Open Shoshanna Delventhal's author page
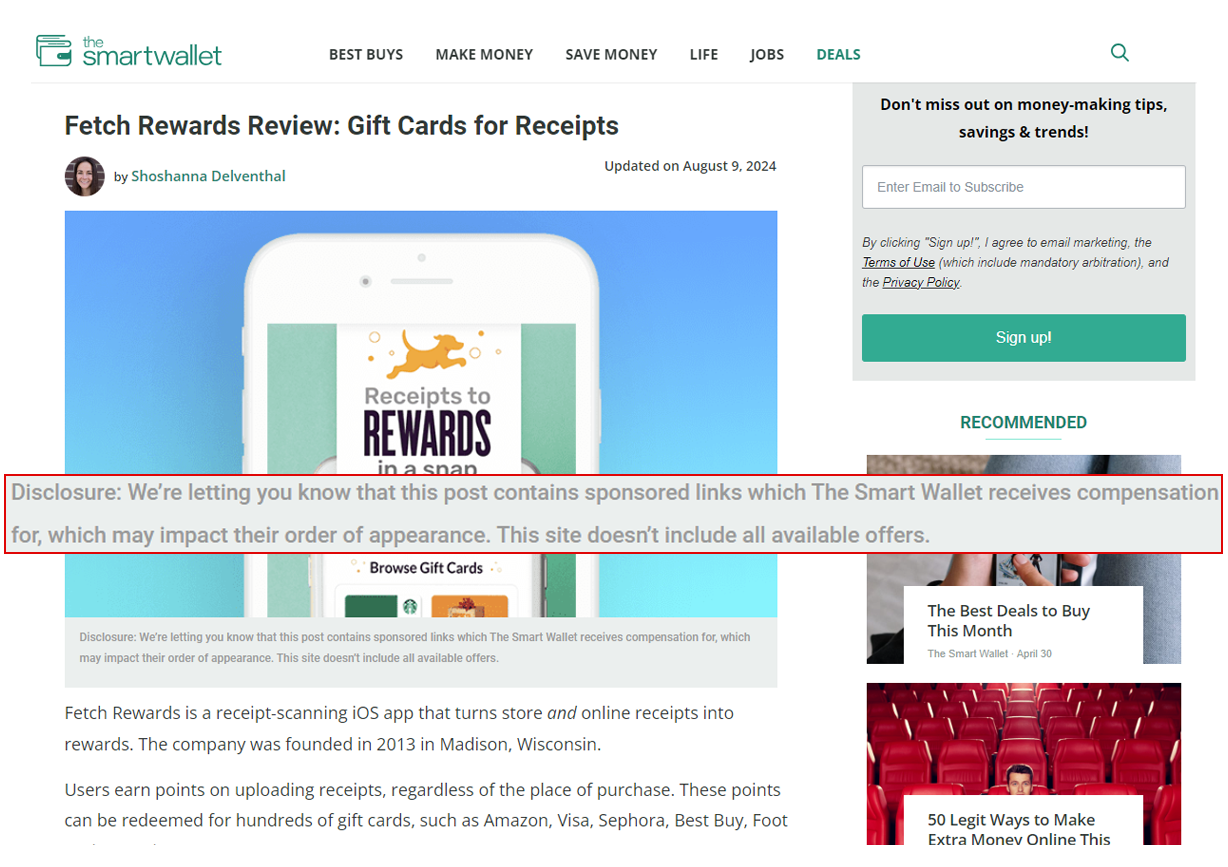This screenshot has width=1228, height=867. point(208,175)
